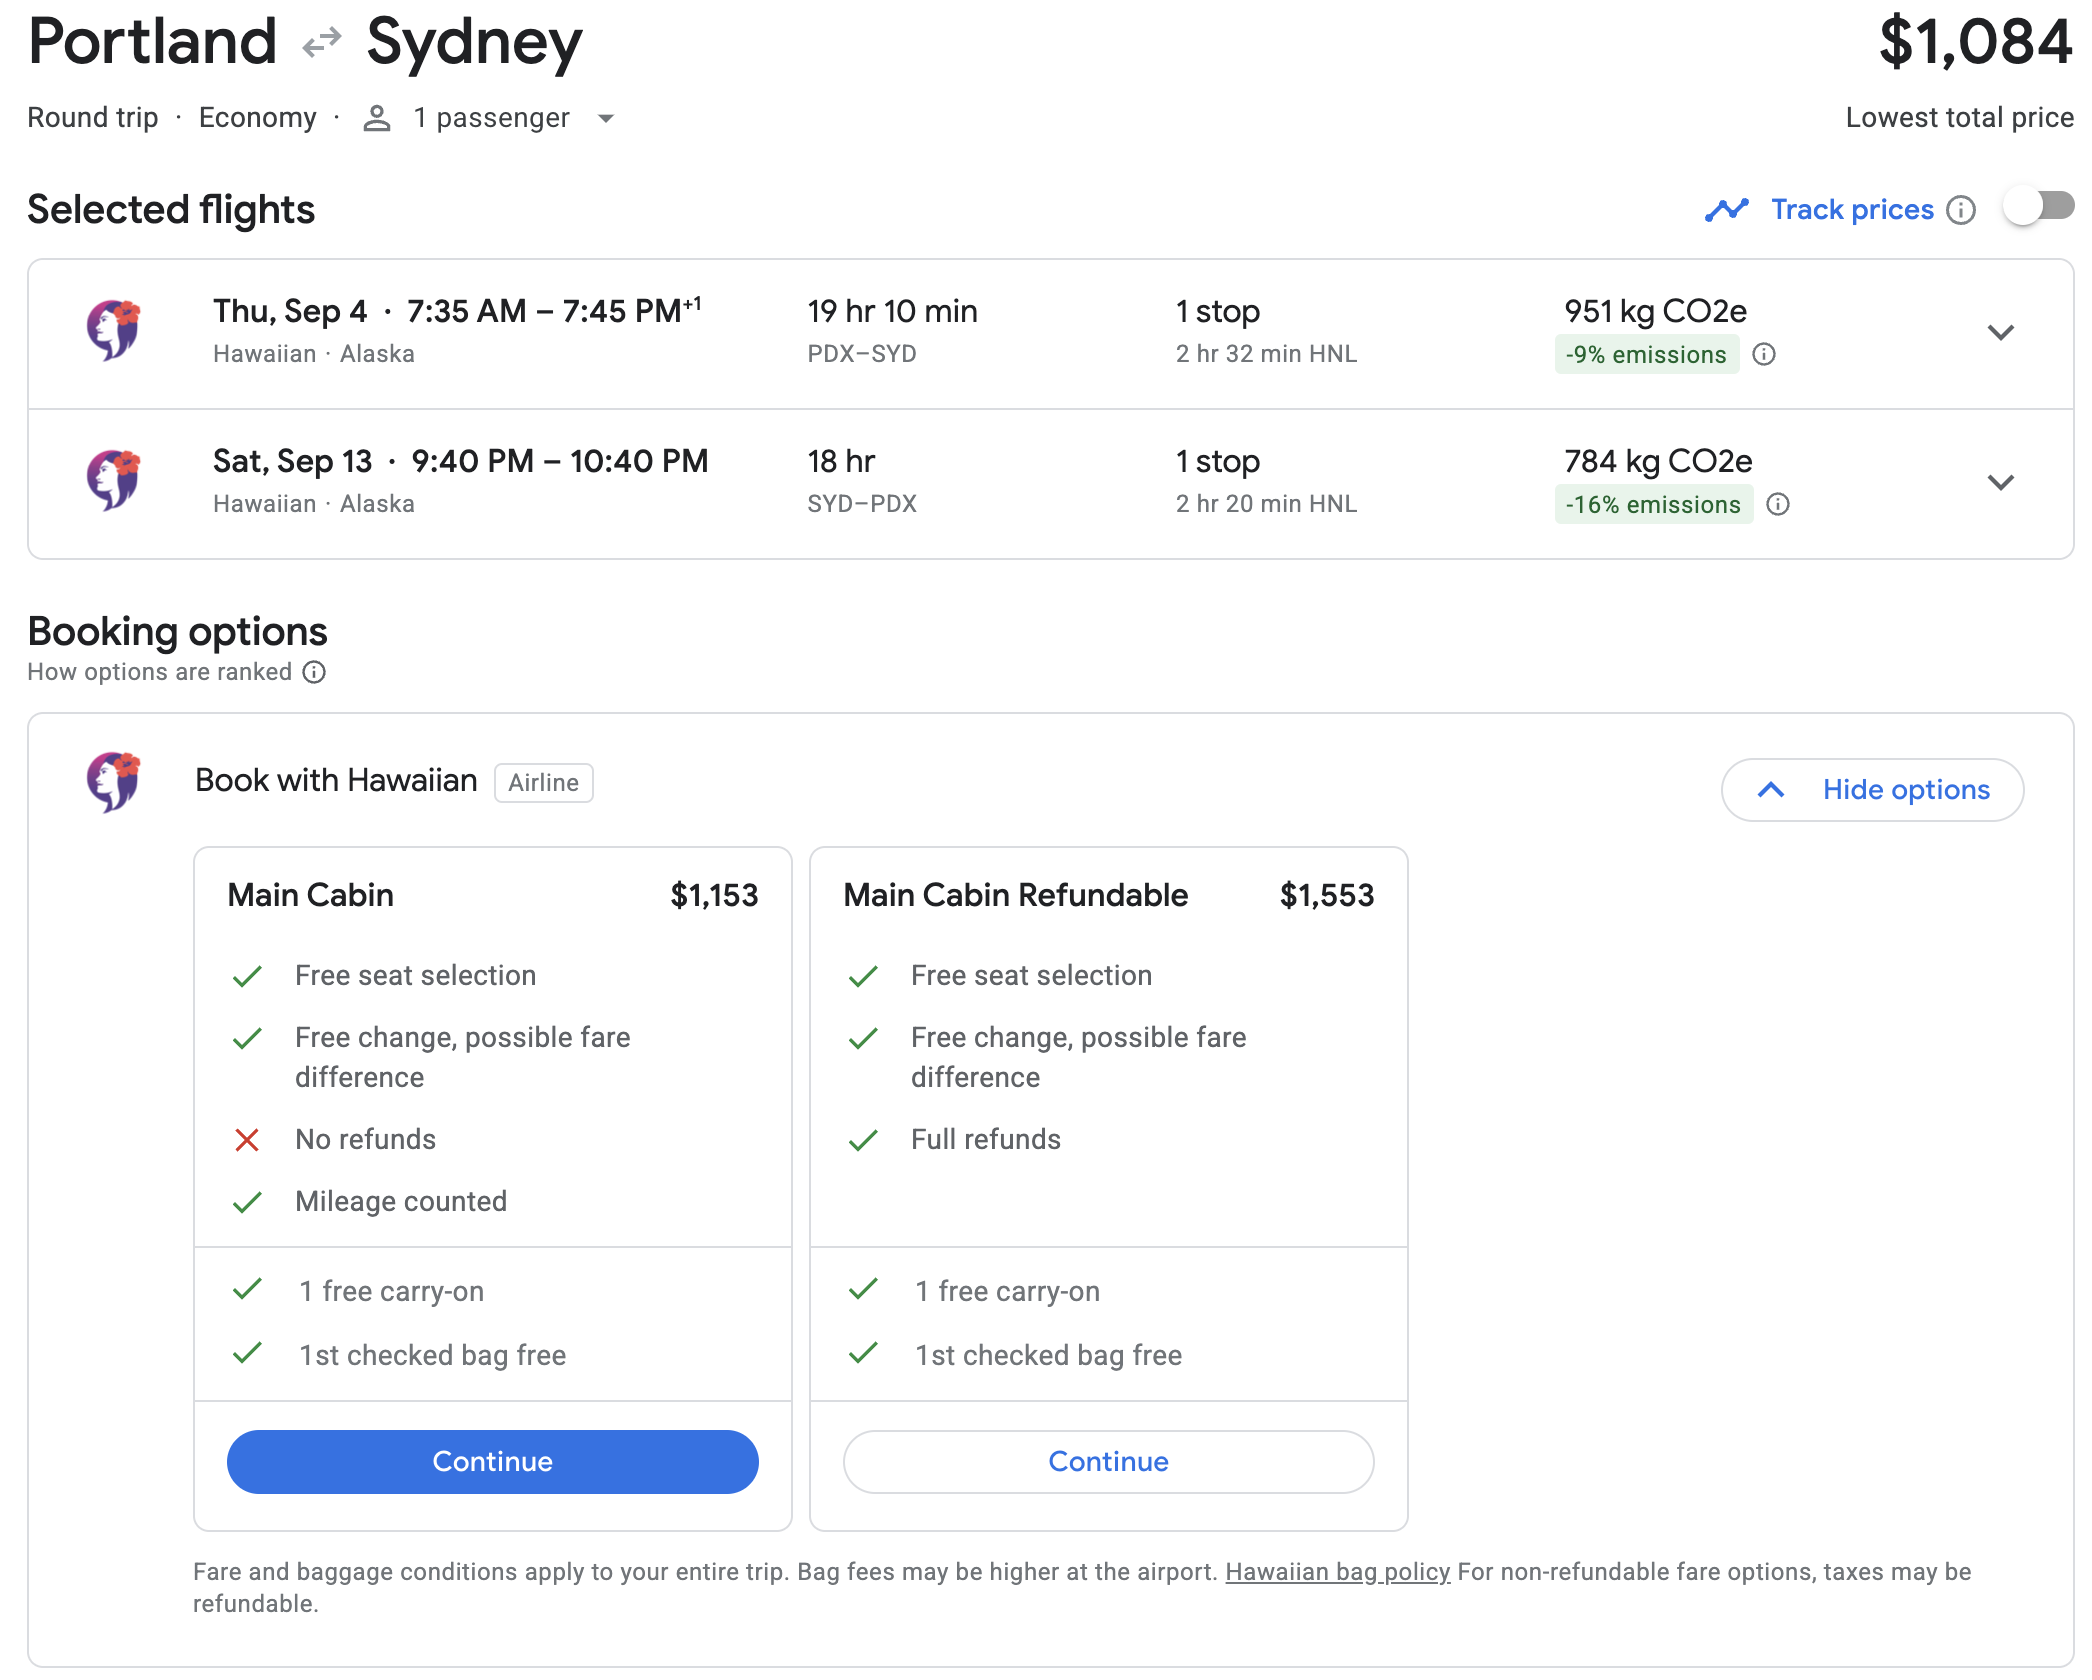Click the -9% emissions badge
2092x1680 pixels.
click(1646, 355)
